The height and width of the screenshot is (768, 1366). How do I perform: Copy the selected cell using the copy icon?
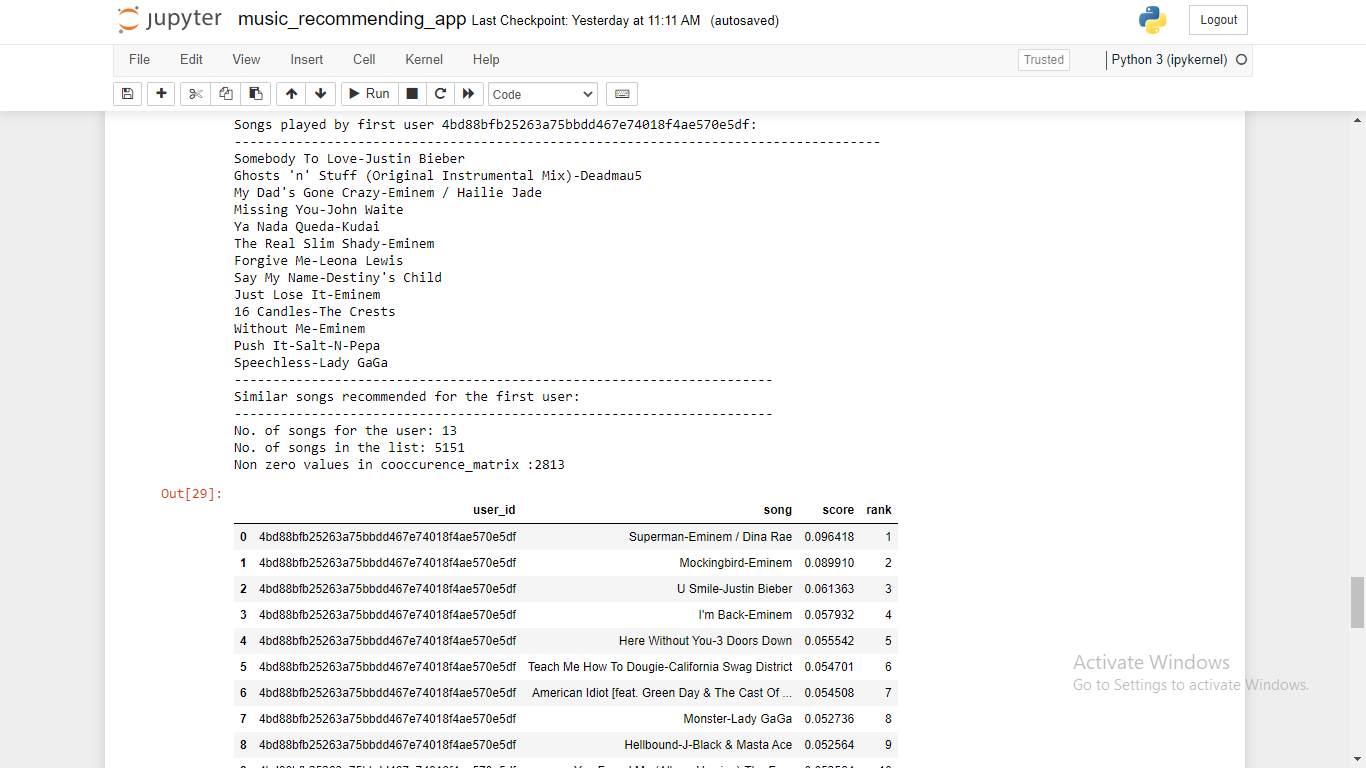tap(225, 93)
